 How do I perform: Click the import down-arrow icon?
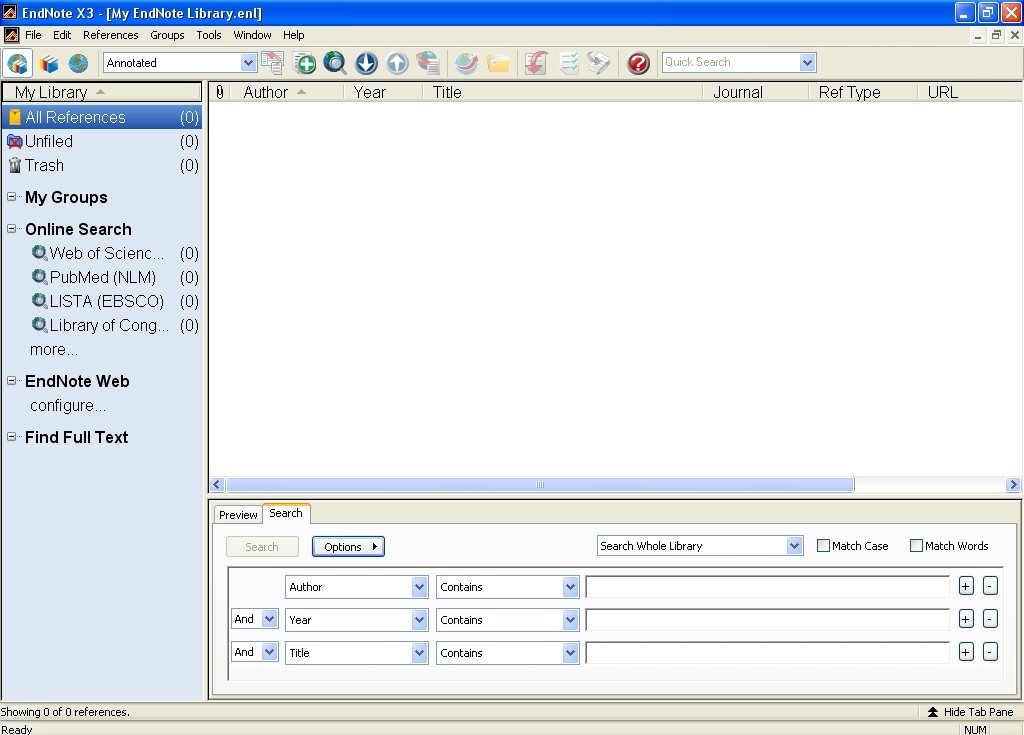click(x=366, y=63)
